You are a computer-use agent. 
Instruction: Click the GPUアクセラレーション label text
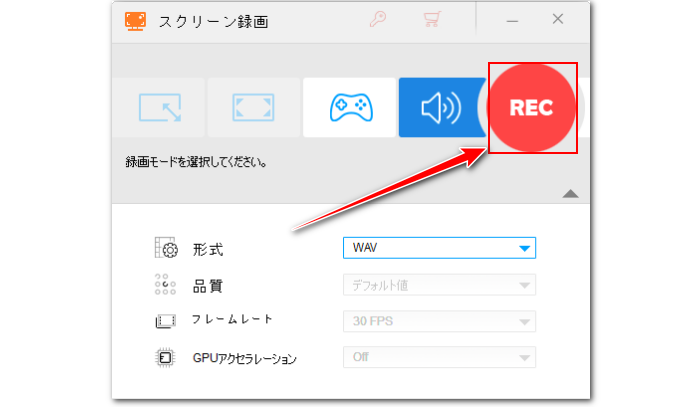(x=245, y=358)
